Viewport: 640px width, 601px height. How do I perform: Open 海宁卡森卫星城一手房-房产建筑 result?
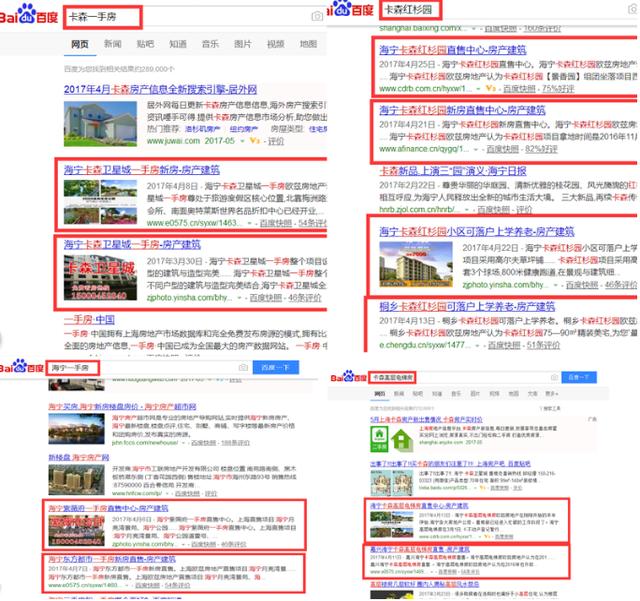[x=132, y=245]
